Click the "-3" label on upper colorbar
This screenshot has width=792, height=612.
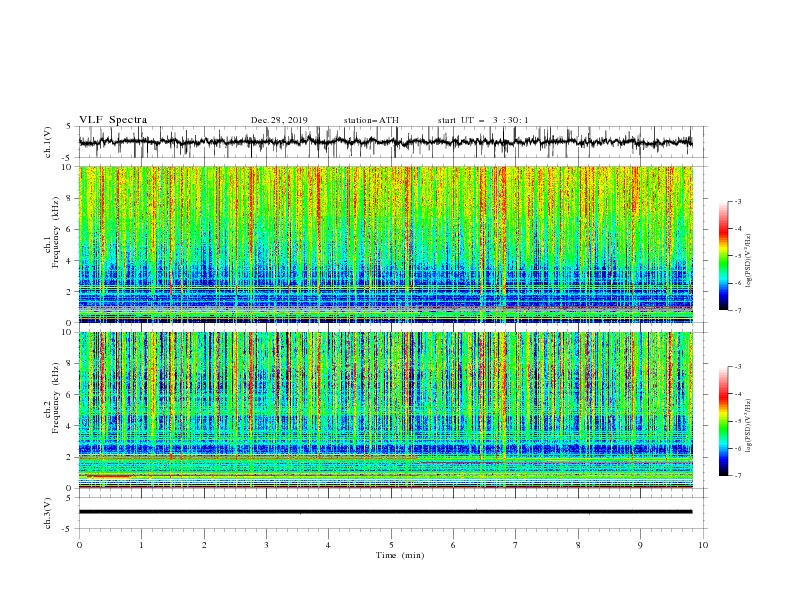pos(738,201)
